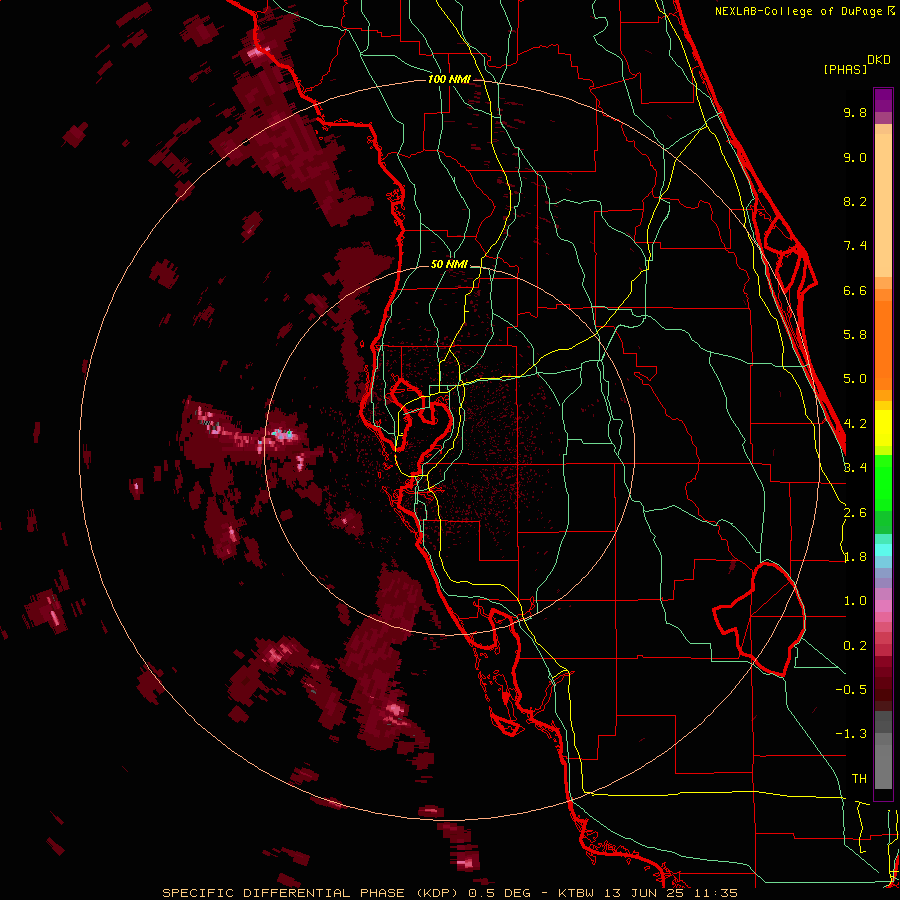The height and width of the screenshot is (900, 900).
Task: Click the 50 NMI range ring label
Action: pyautogui.click(x=449, y=265)
